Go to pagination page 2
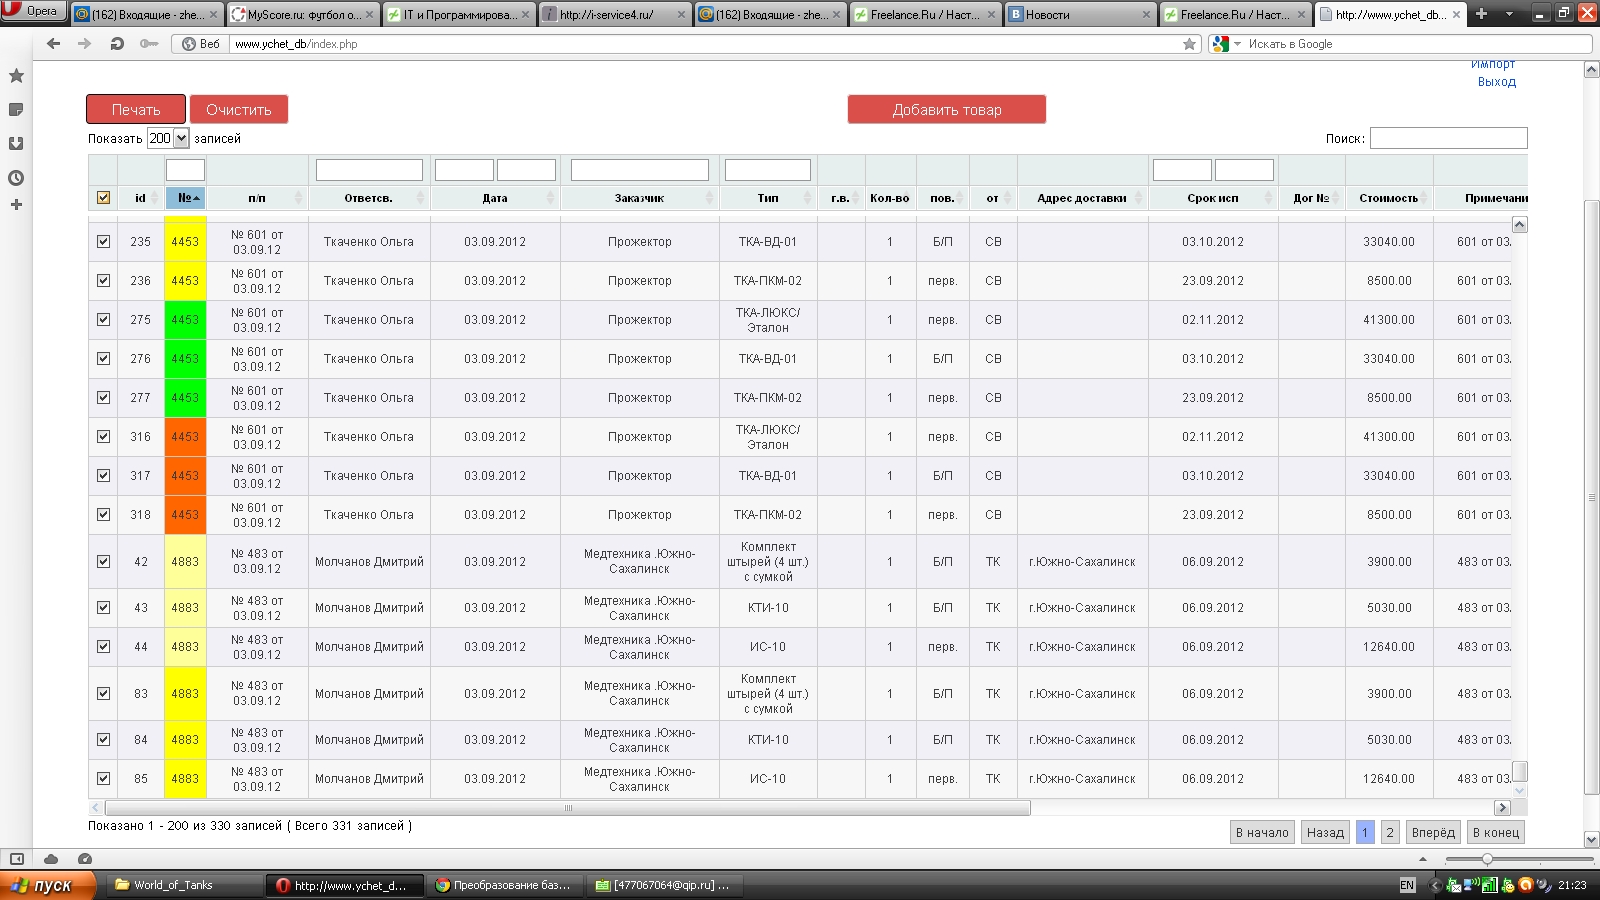Viewport: 1600px width, 900px height. click(1390, 832)
